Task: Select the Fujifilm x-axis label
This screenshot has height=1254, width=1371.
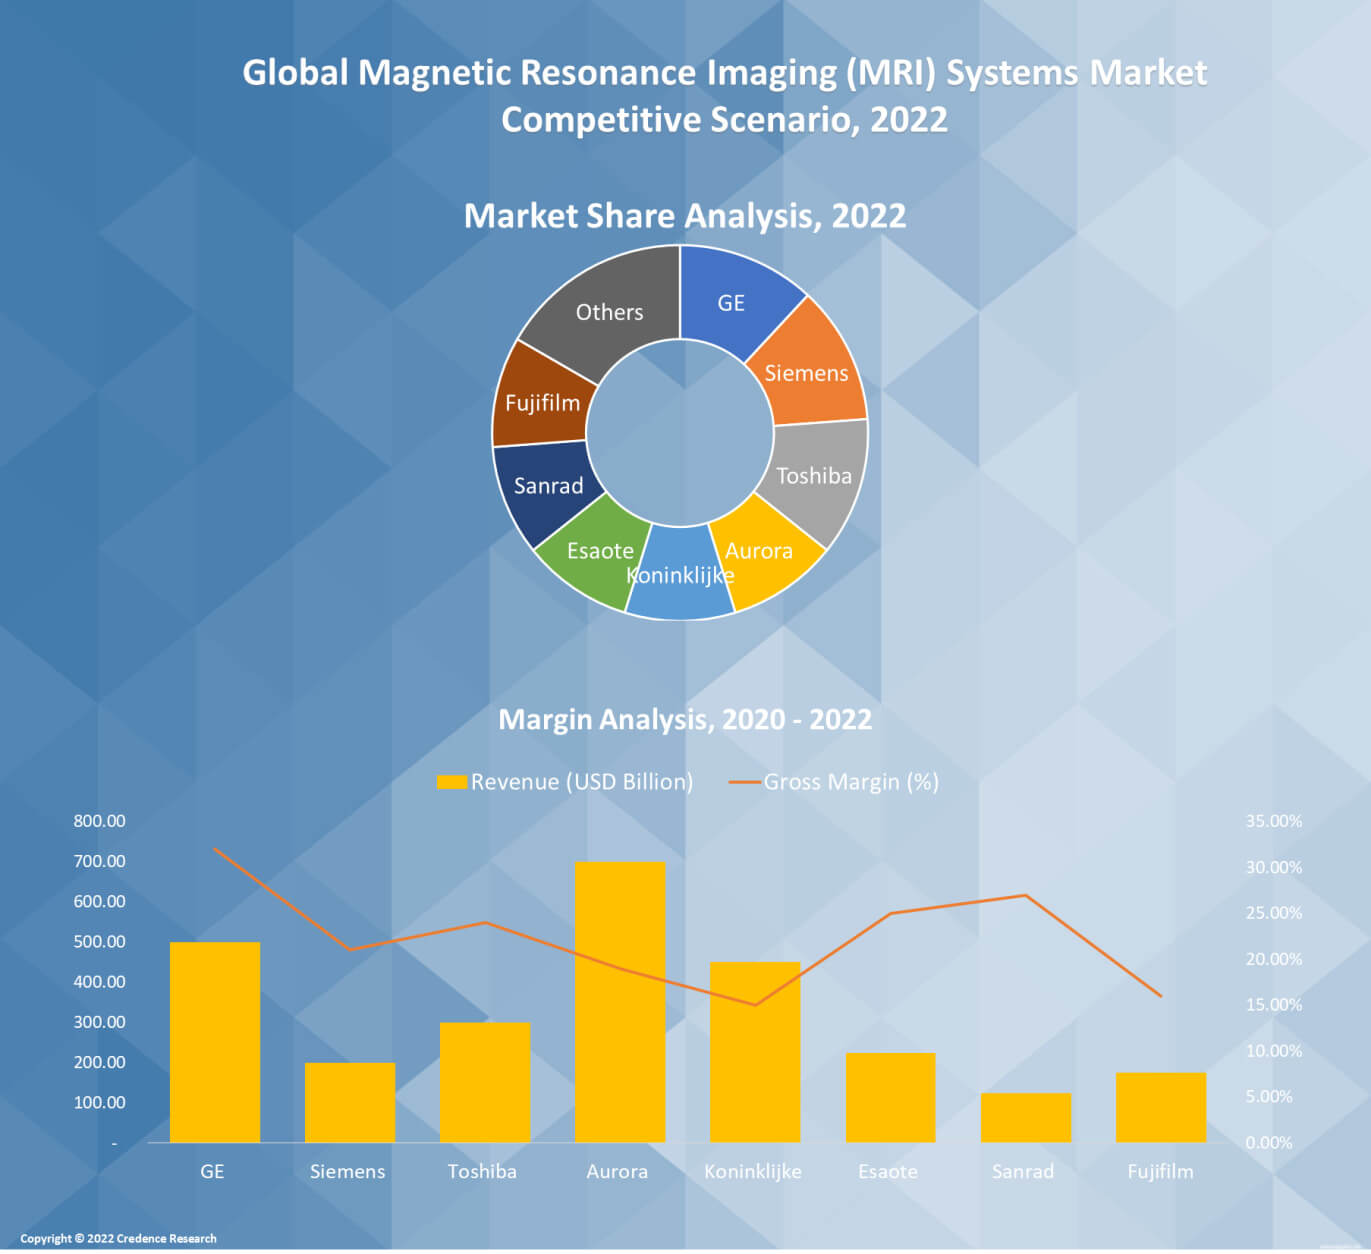Action: pyautogui.click(x=1160, y=1171)
